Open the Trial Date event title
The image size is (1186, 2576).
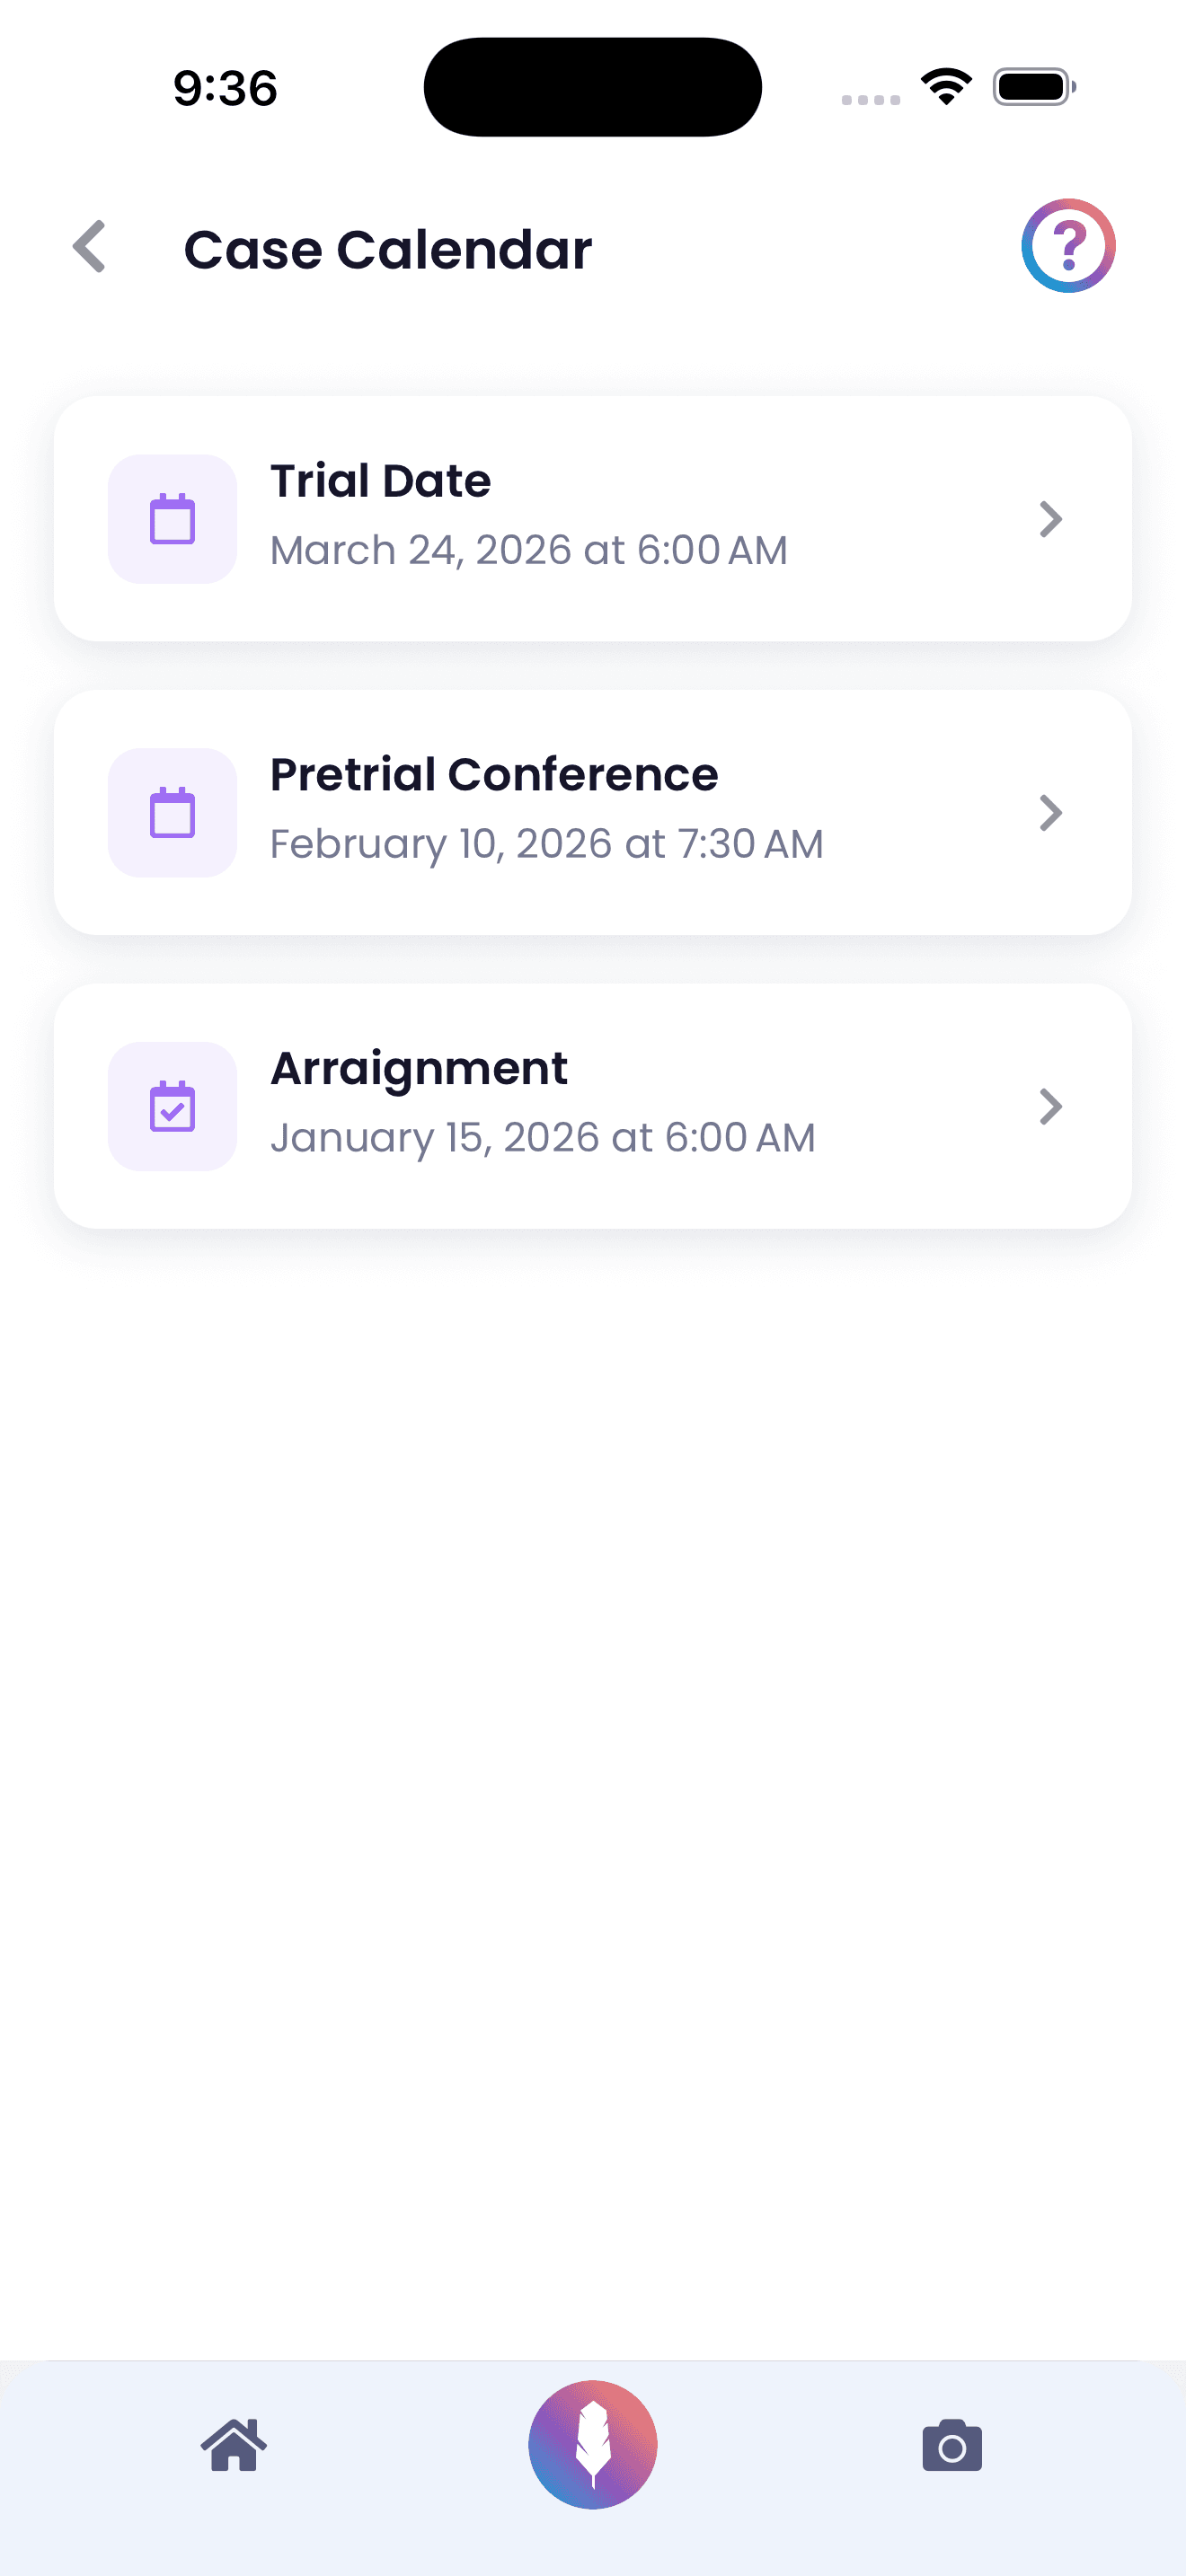[x=380, y=481]
